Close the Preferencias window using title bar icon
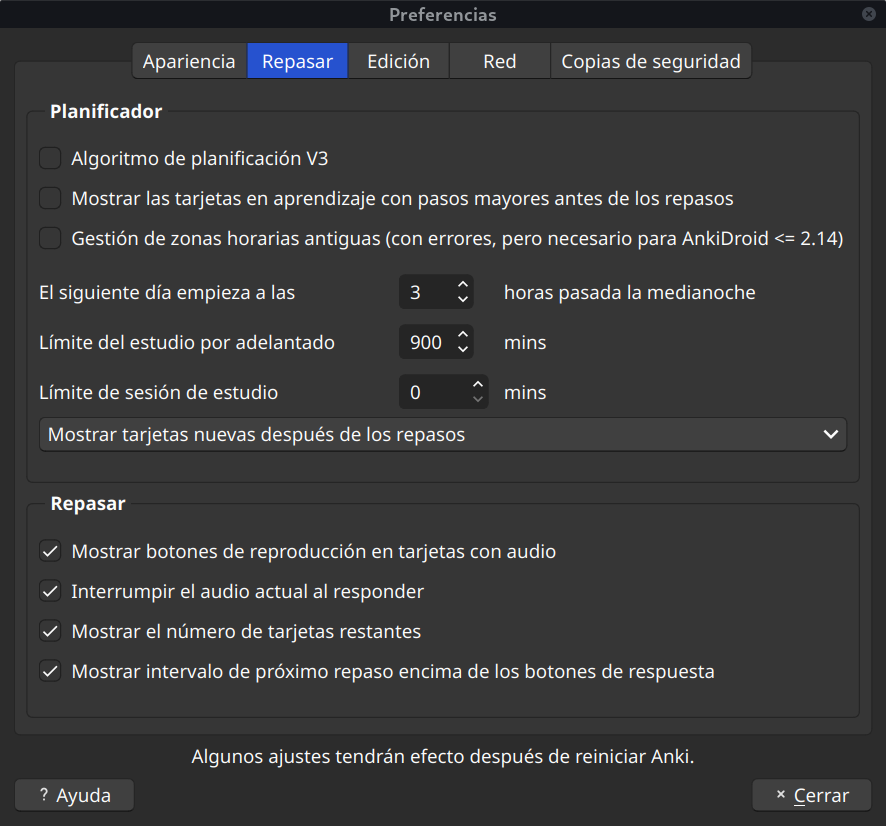The image size is (886, 826). (868, 14)
